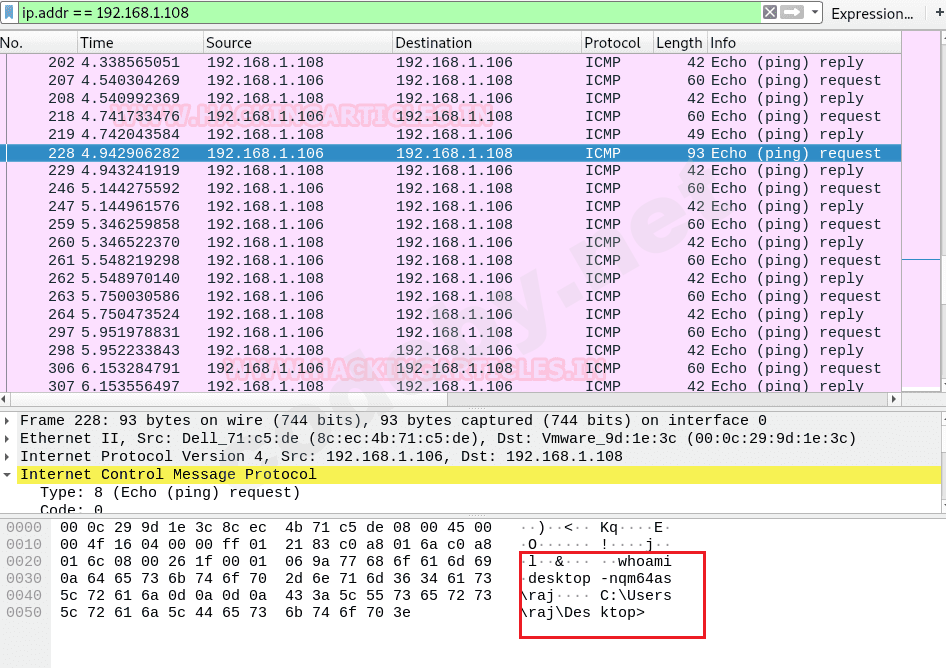Sort by Protocol column header

click(617, 43)
